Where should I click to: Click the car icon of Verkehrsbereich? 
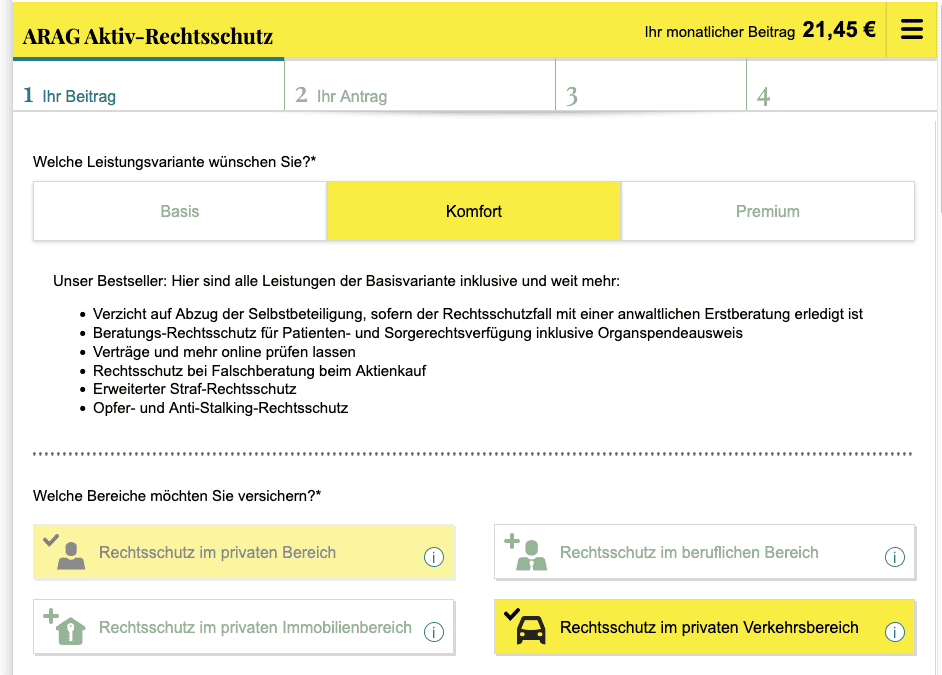(532, 630)
